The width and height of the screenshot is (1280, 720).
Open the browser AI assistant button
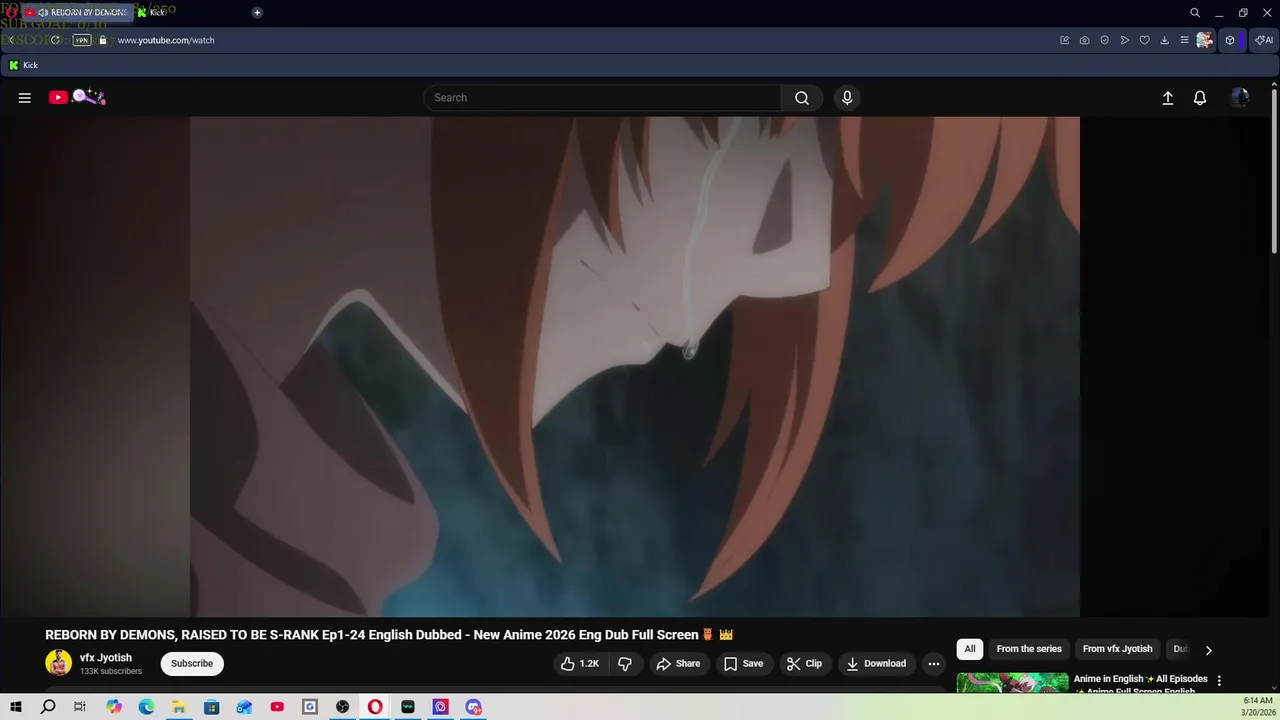pos(1265,40)
